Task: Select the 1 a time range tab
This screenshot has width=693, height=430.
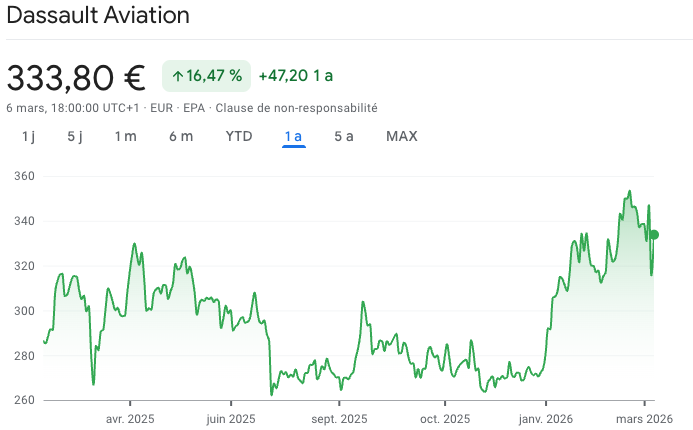Action: (293, 137)
